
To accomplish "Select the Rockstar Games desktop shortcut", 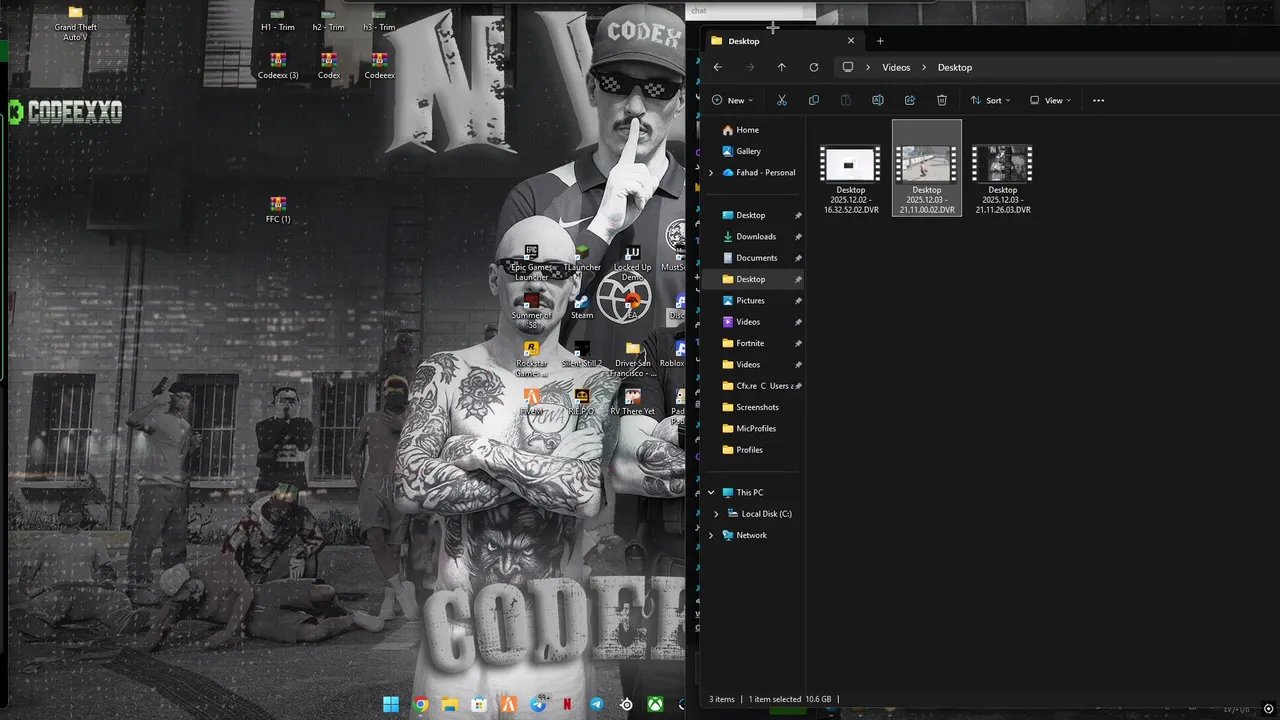I will coord(531,359).
